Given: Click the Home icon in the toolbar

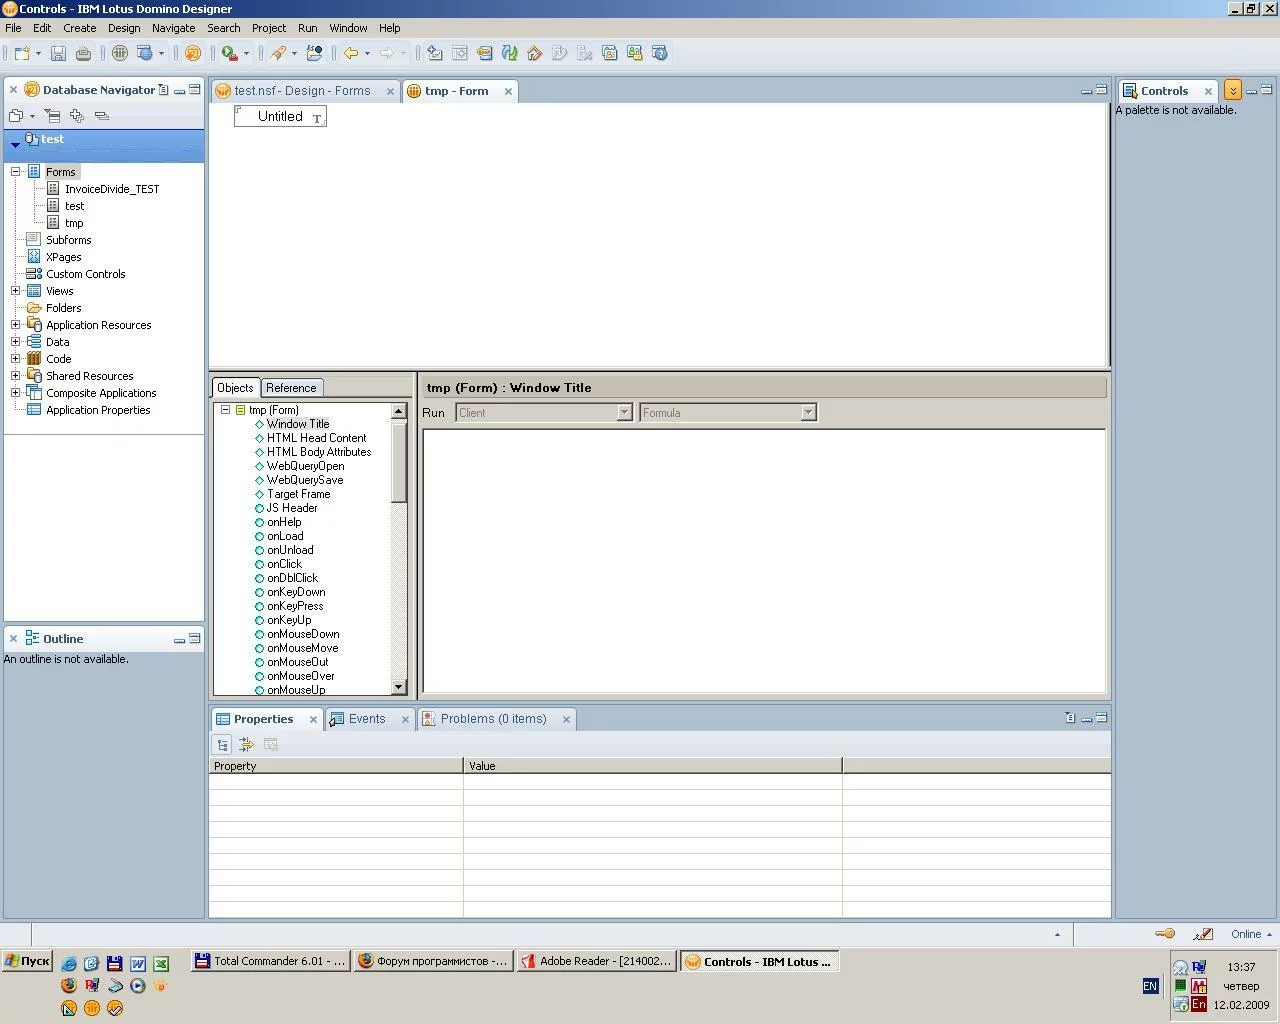Looking at the screenshot, I should point(534,53).
